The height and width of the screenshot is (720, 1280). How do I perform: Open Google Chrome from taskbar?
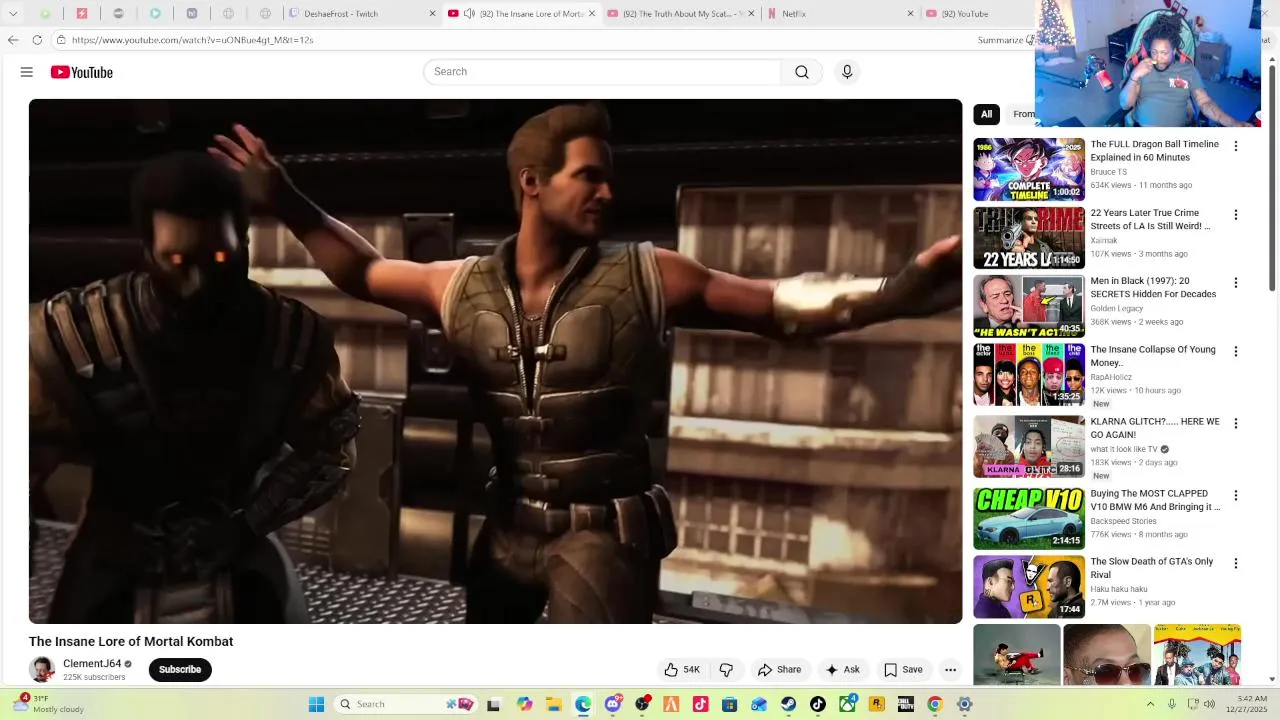(x=934, y=704)
